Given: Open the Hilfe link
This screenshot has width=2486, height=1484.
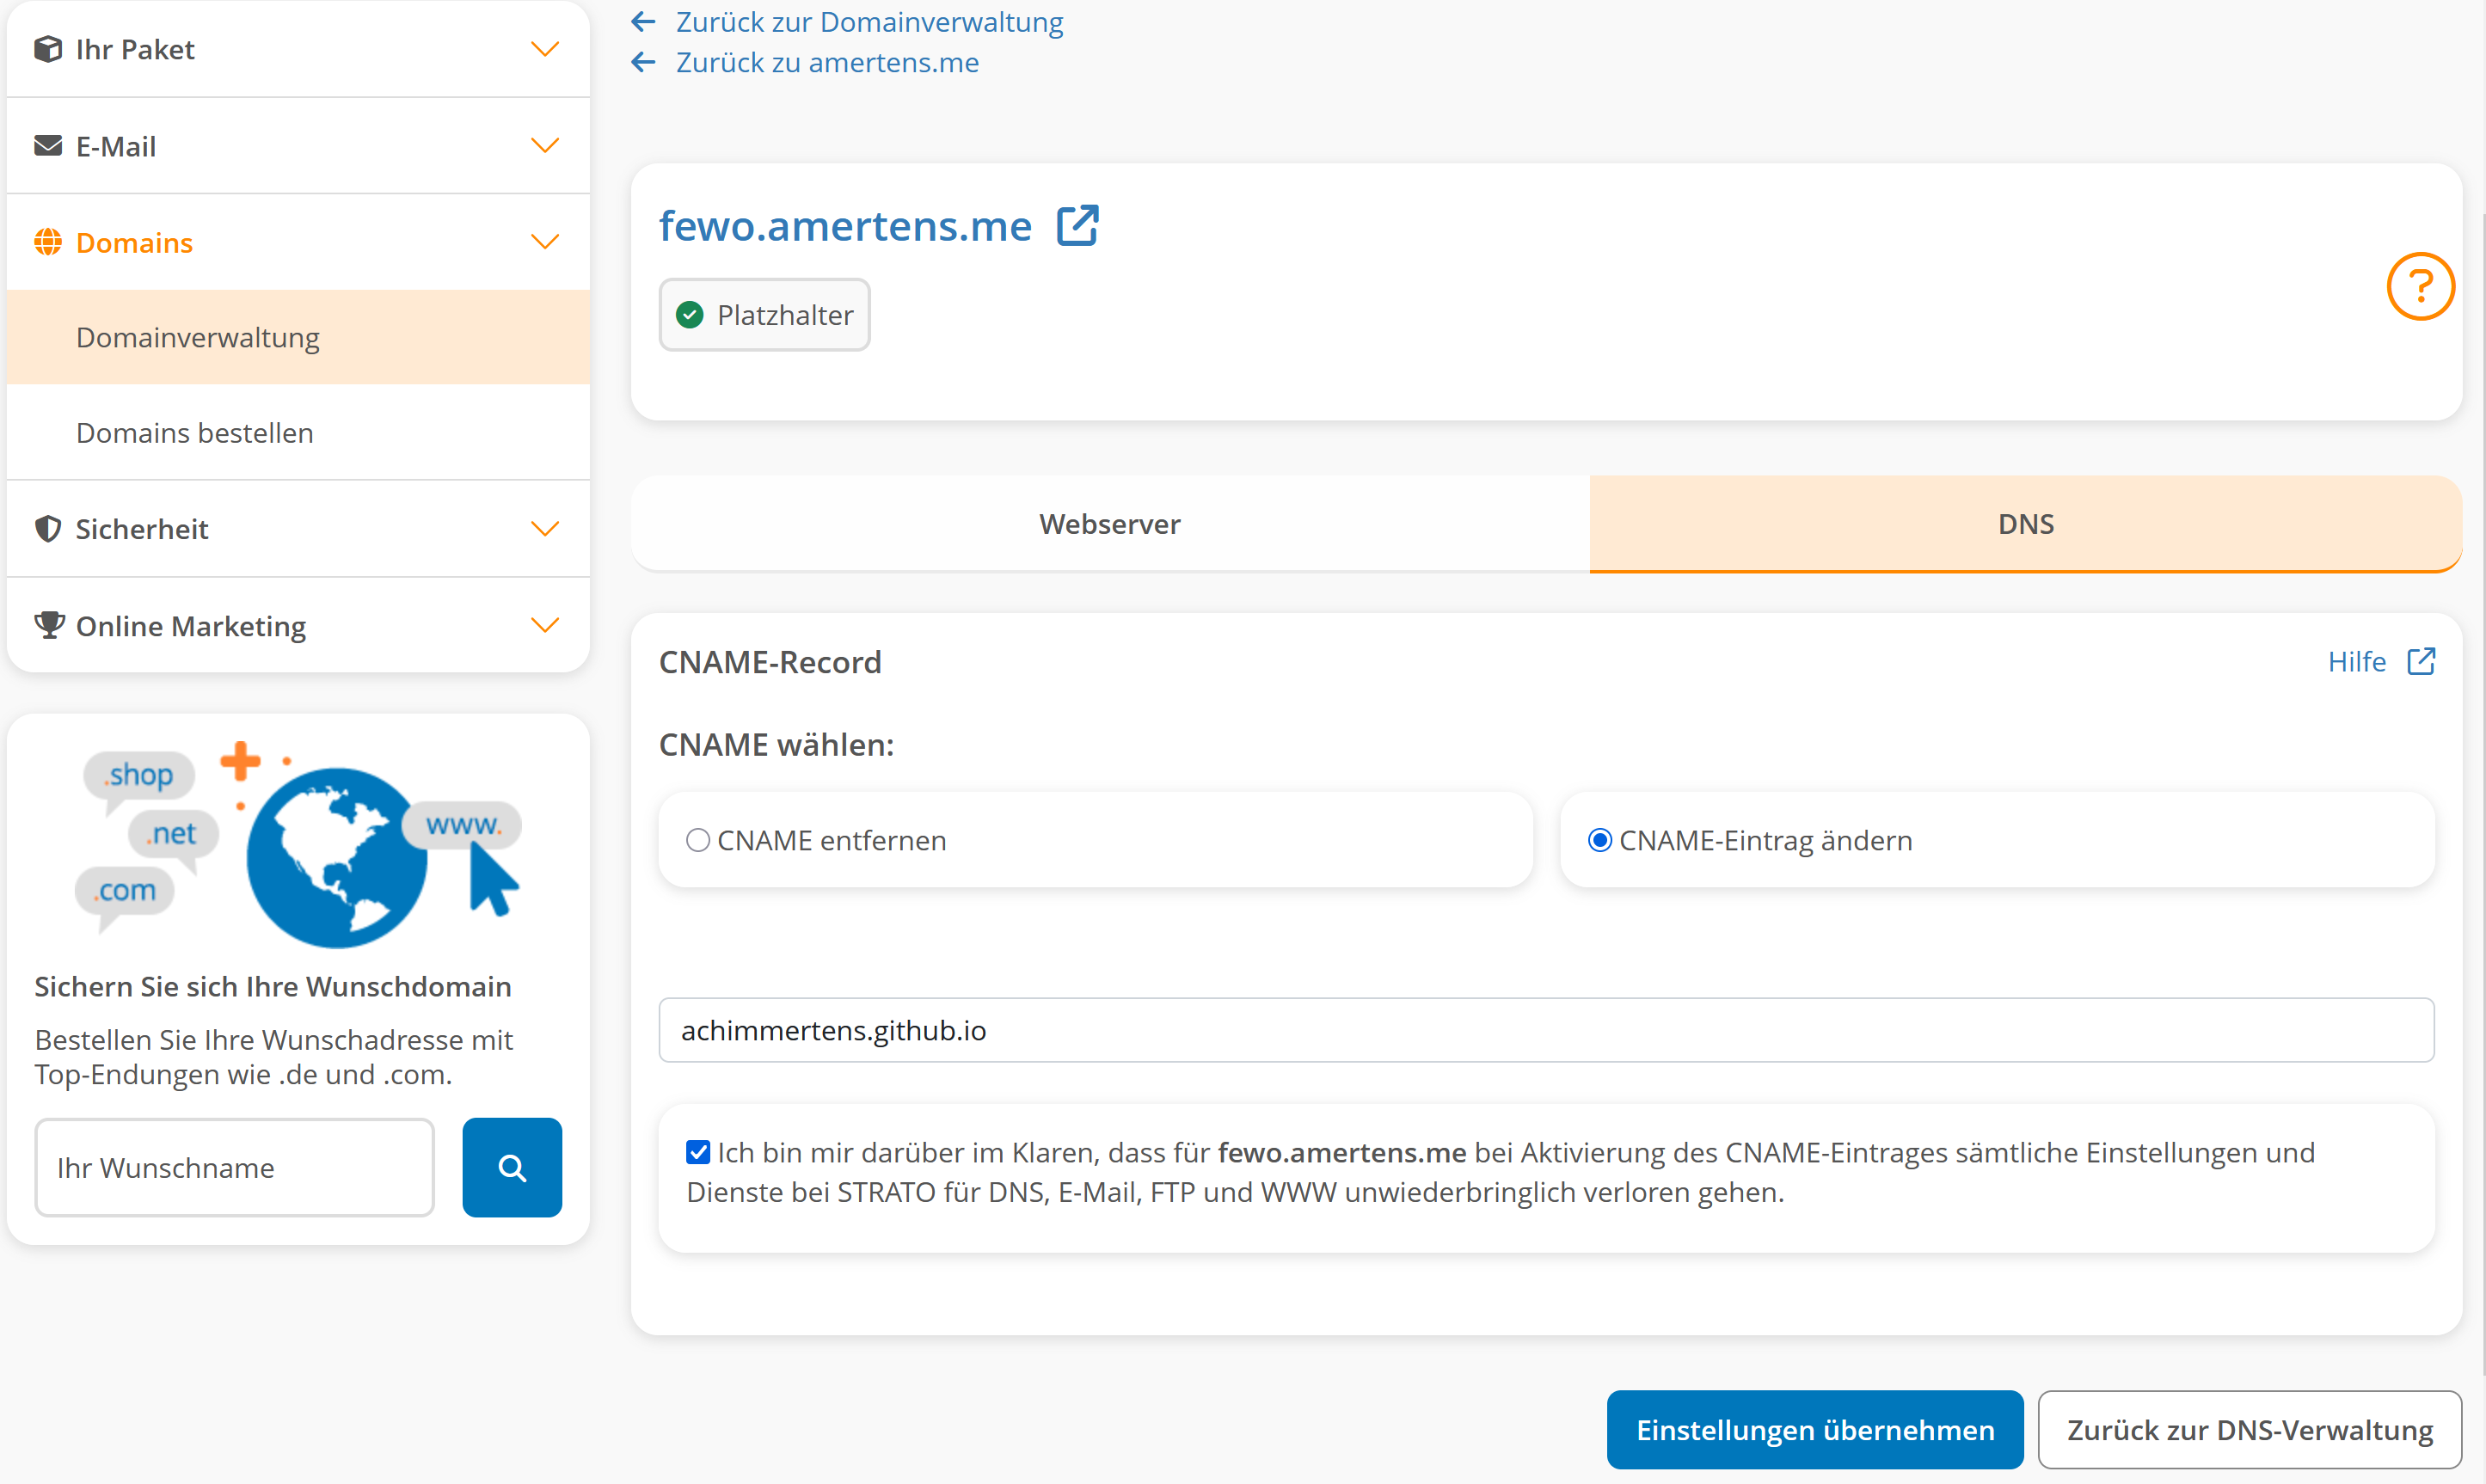Looking at the screenshot, I should (x=2357, y=661).
